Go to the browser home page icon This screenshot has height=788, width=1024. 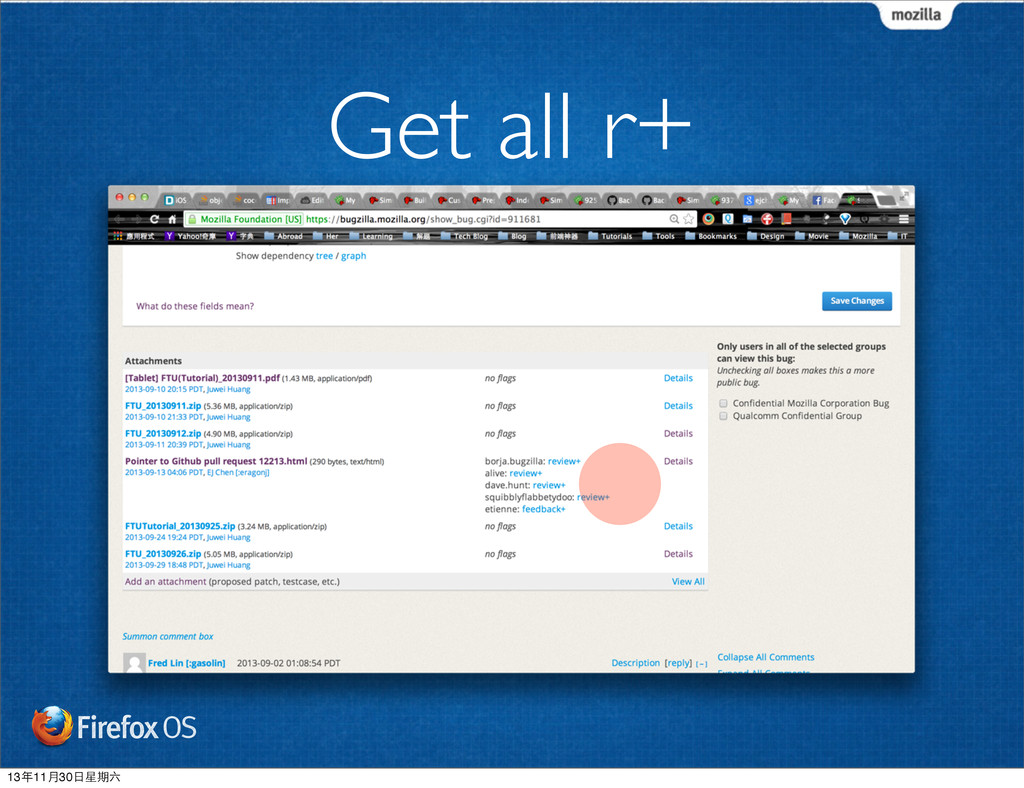(172, 219)
